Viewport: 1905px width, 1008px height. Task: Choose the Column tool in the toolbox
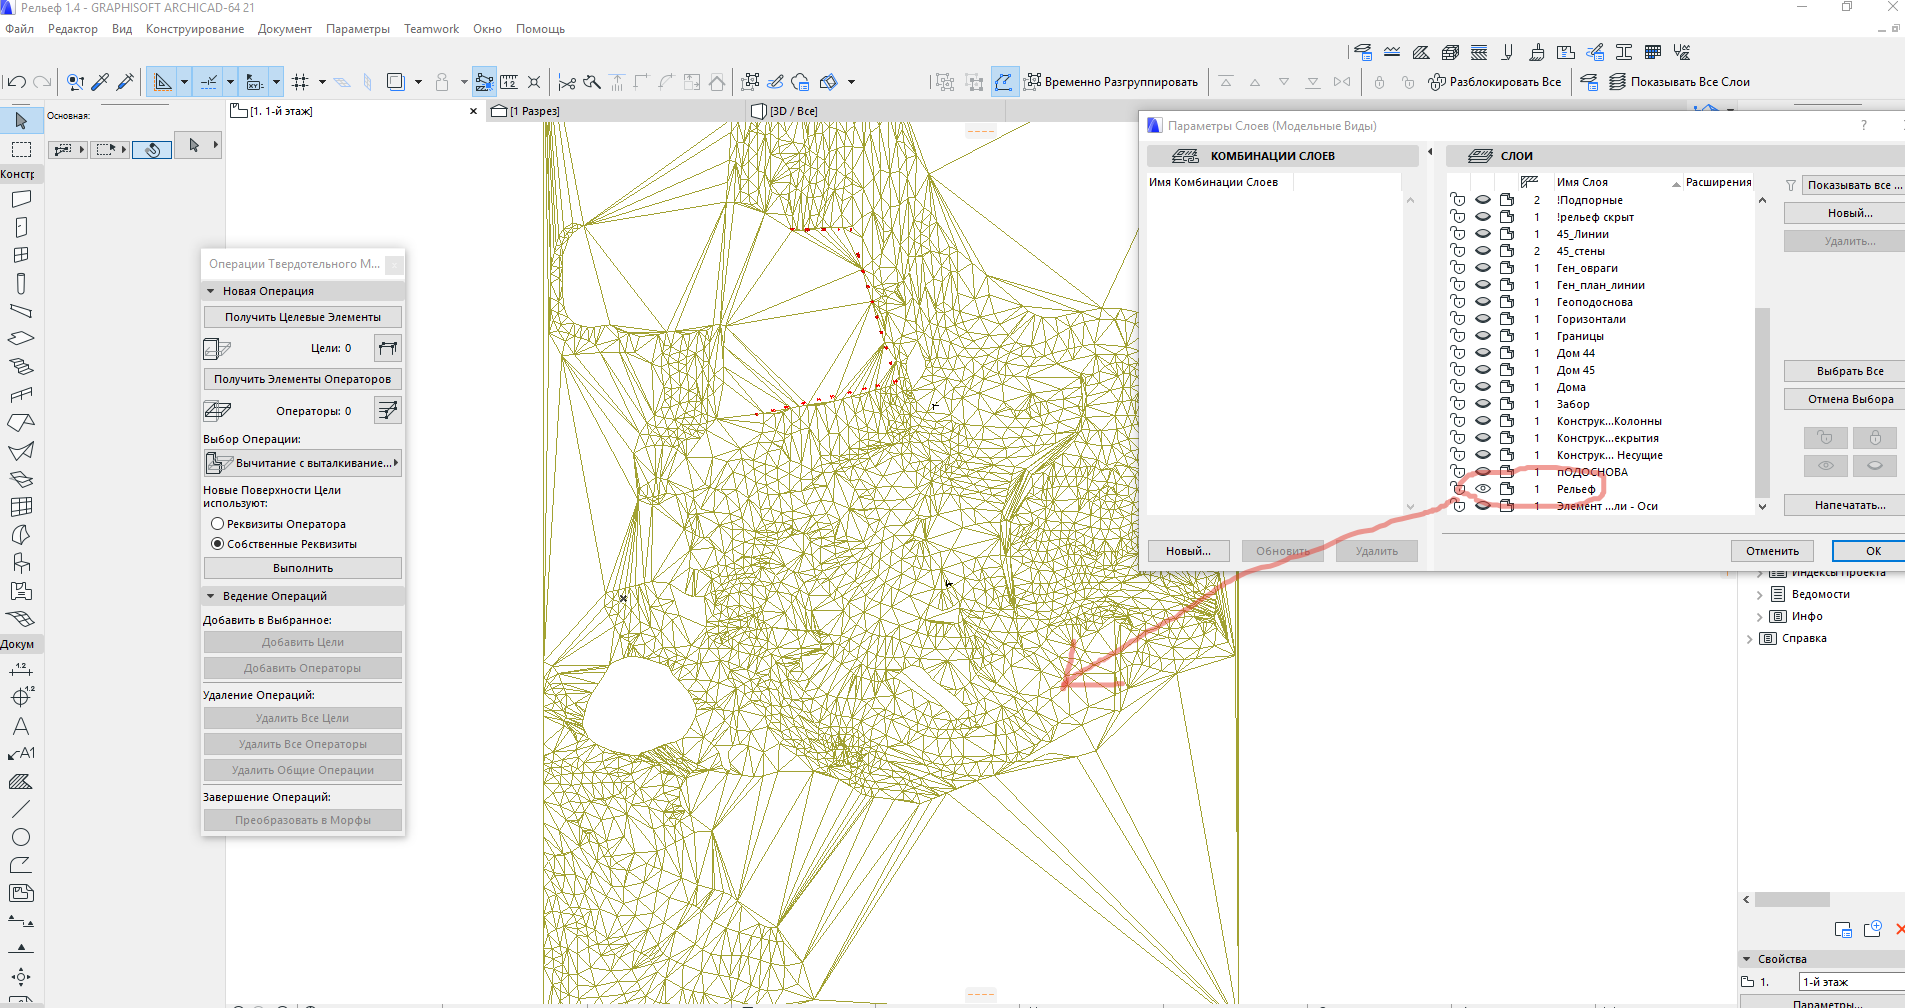click(x=21, y=284)
